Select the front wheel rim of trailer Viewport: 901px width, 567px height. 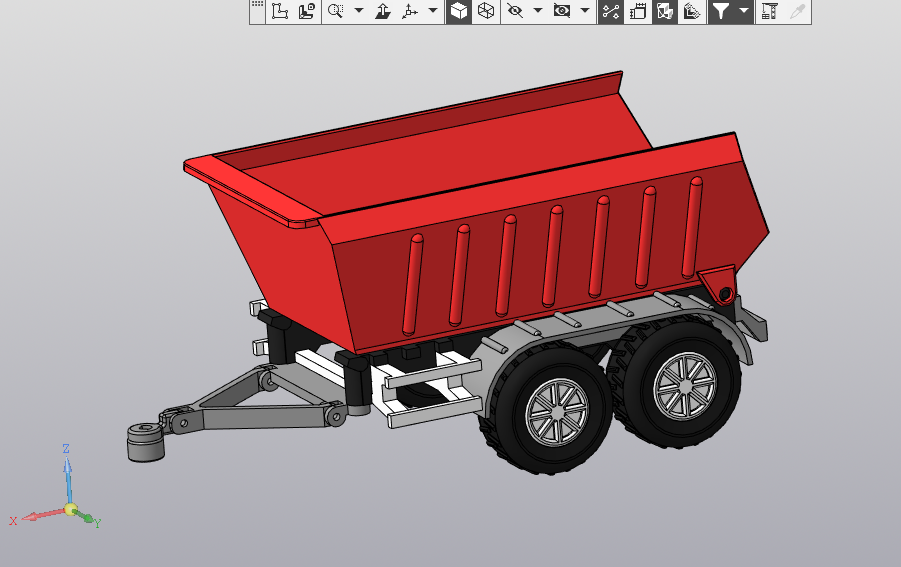coord(556,412)
